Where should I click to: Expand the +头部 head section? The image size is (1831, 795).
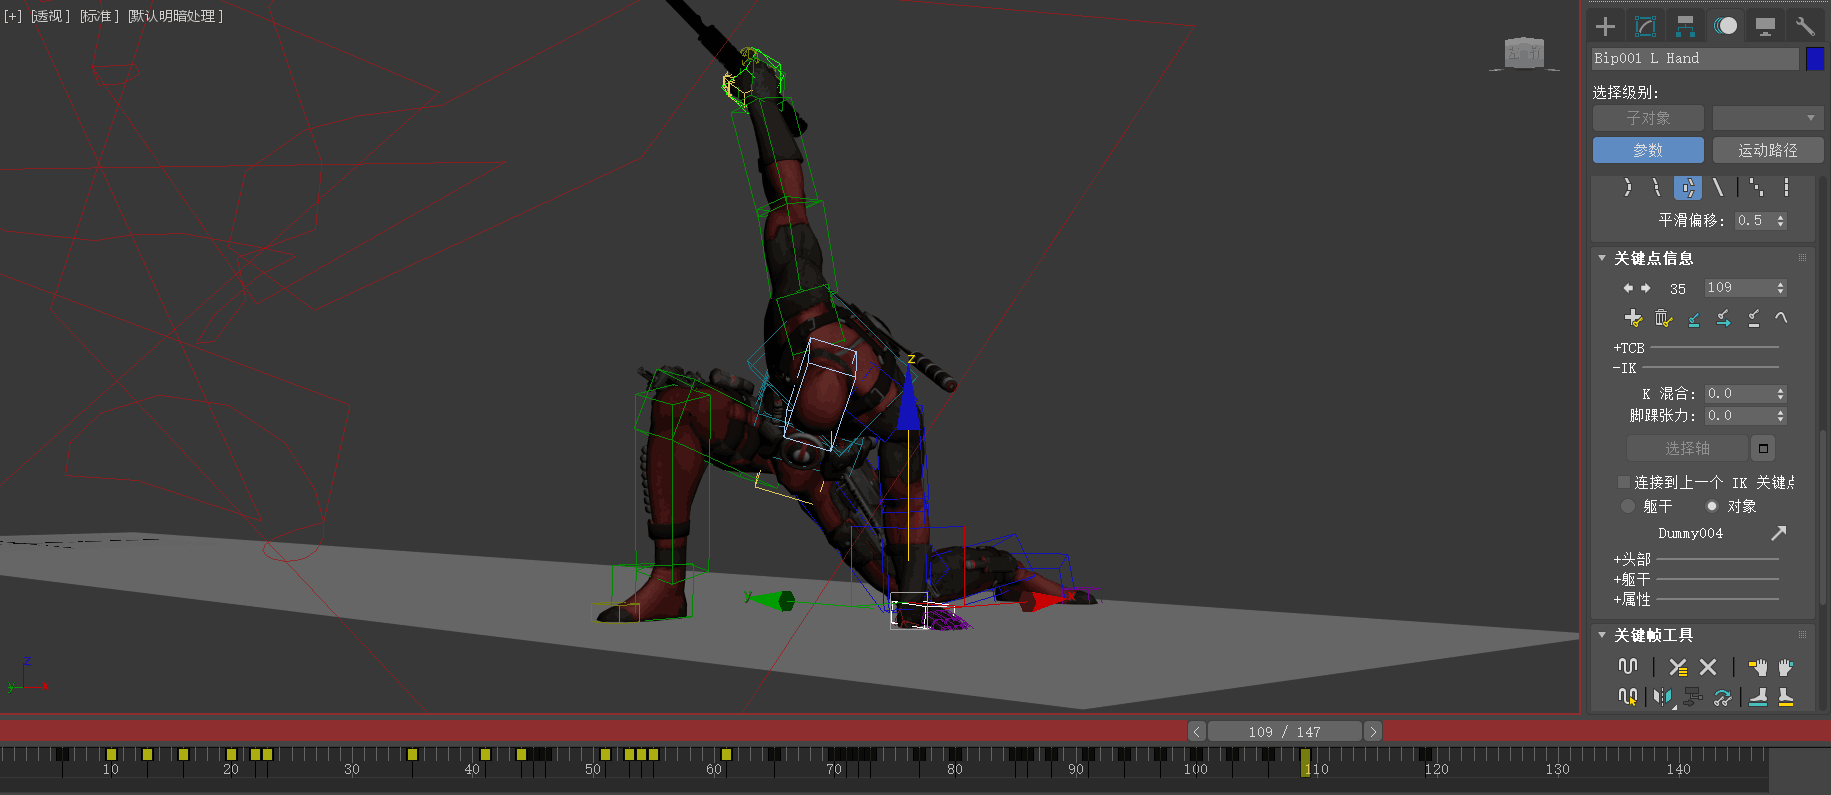[1632, 559]
